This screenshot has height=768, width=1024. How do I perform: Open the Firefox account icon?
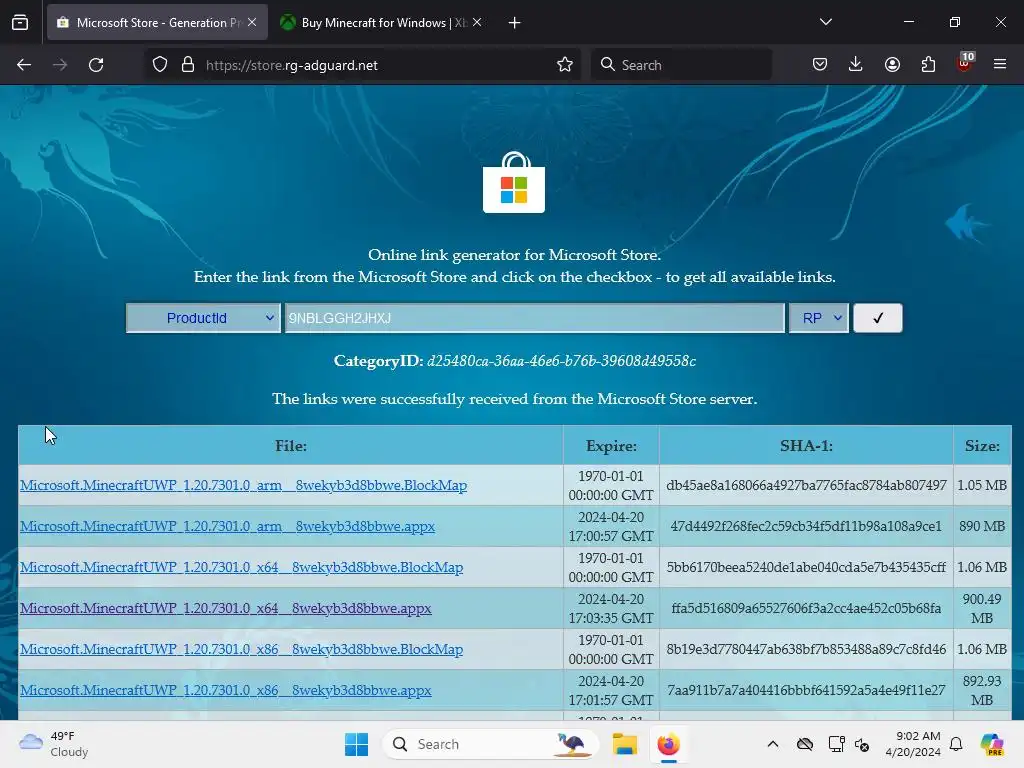[892, 65]
